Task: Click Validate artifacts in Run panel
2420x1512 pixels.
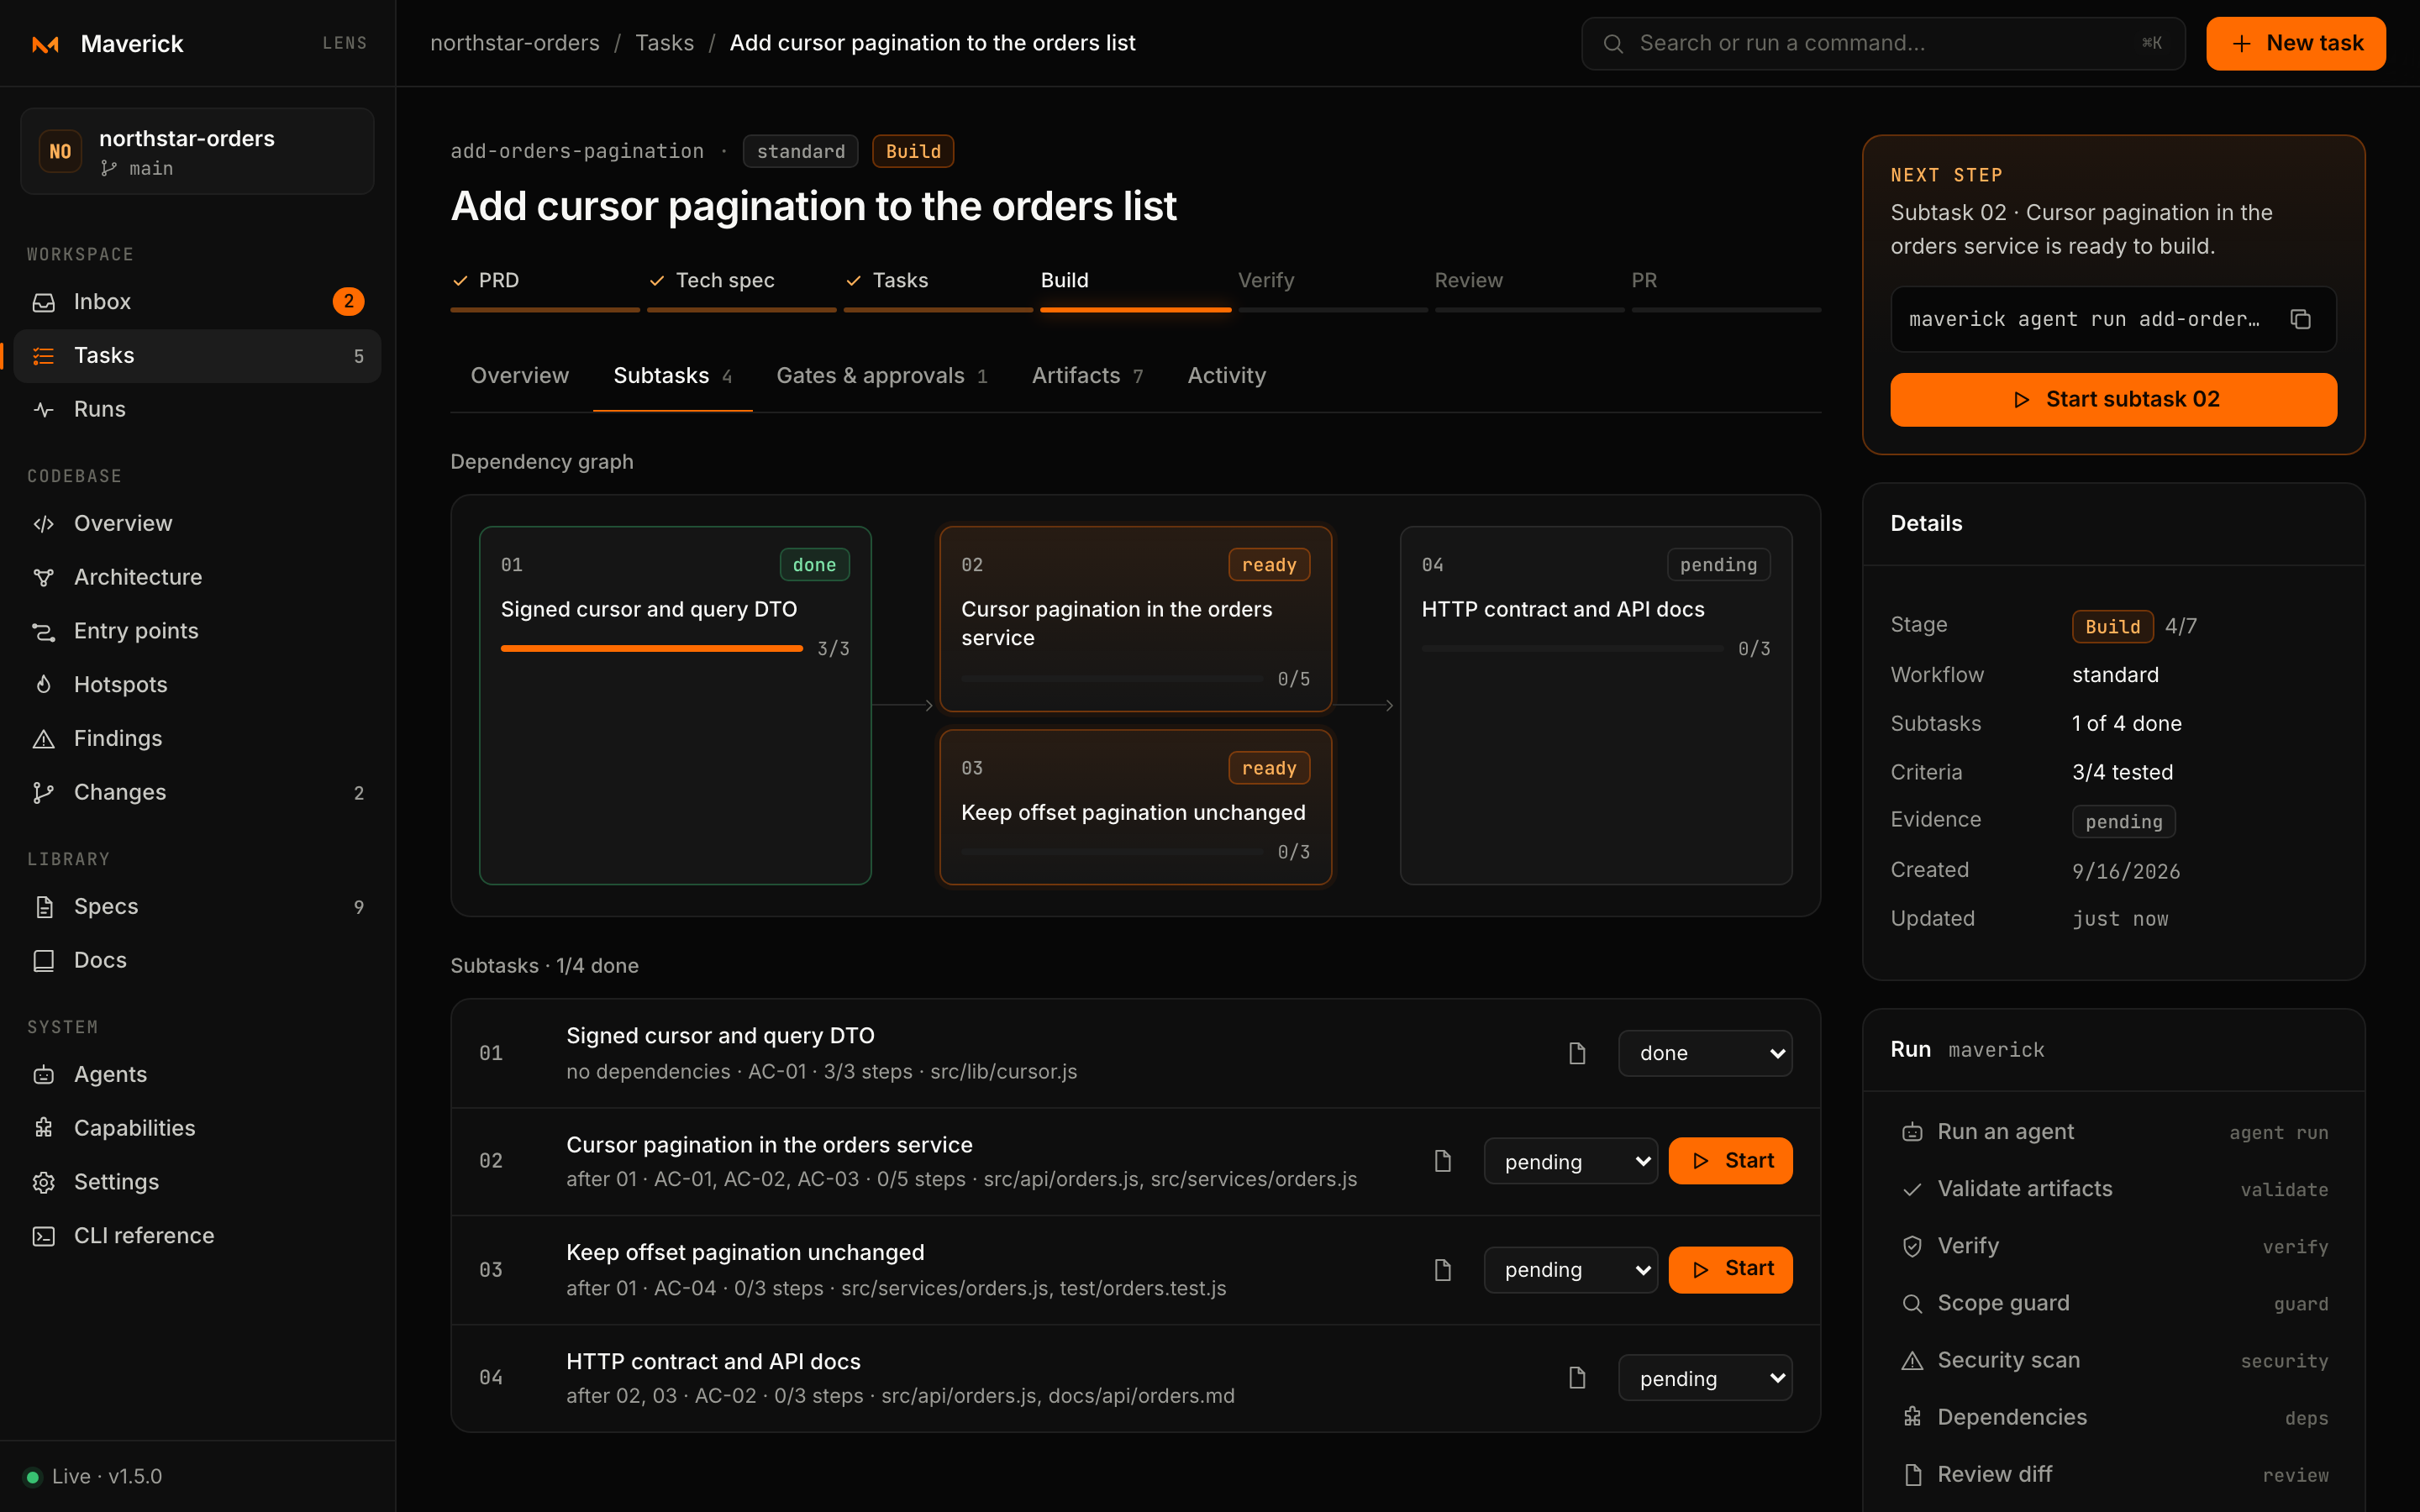Action: [x=2113, y=1190]
